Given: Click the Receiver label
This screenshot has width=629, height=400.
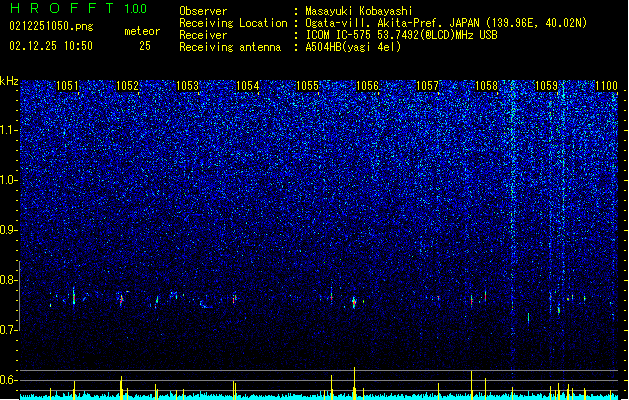Looking at the screenshot, I should (203, 35).
